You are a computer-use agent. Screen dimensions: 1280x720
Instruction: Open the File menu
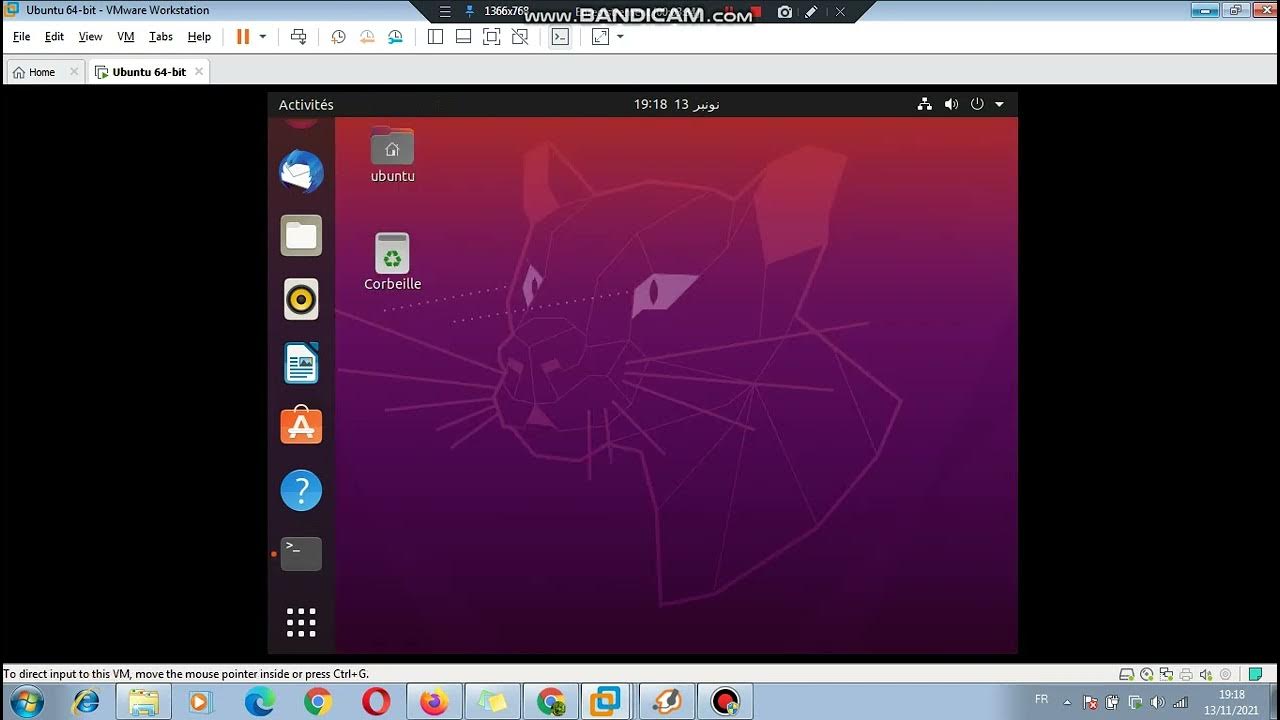[21, 36]
